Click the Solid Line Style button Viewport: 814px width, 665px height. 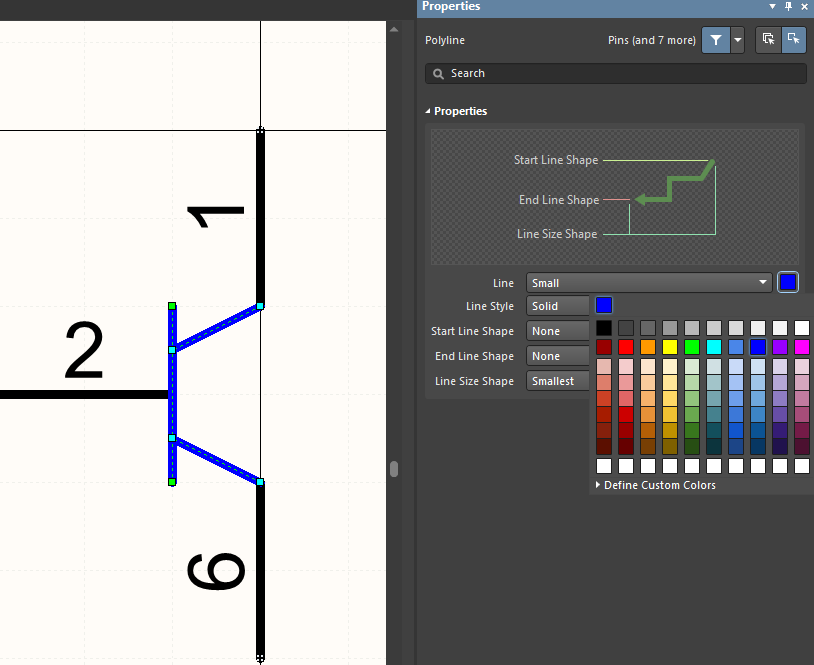[558, 305]
